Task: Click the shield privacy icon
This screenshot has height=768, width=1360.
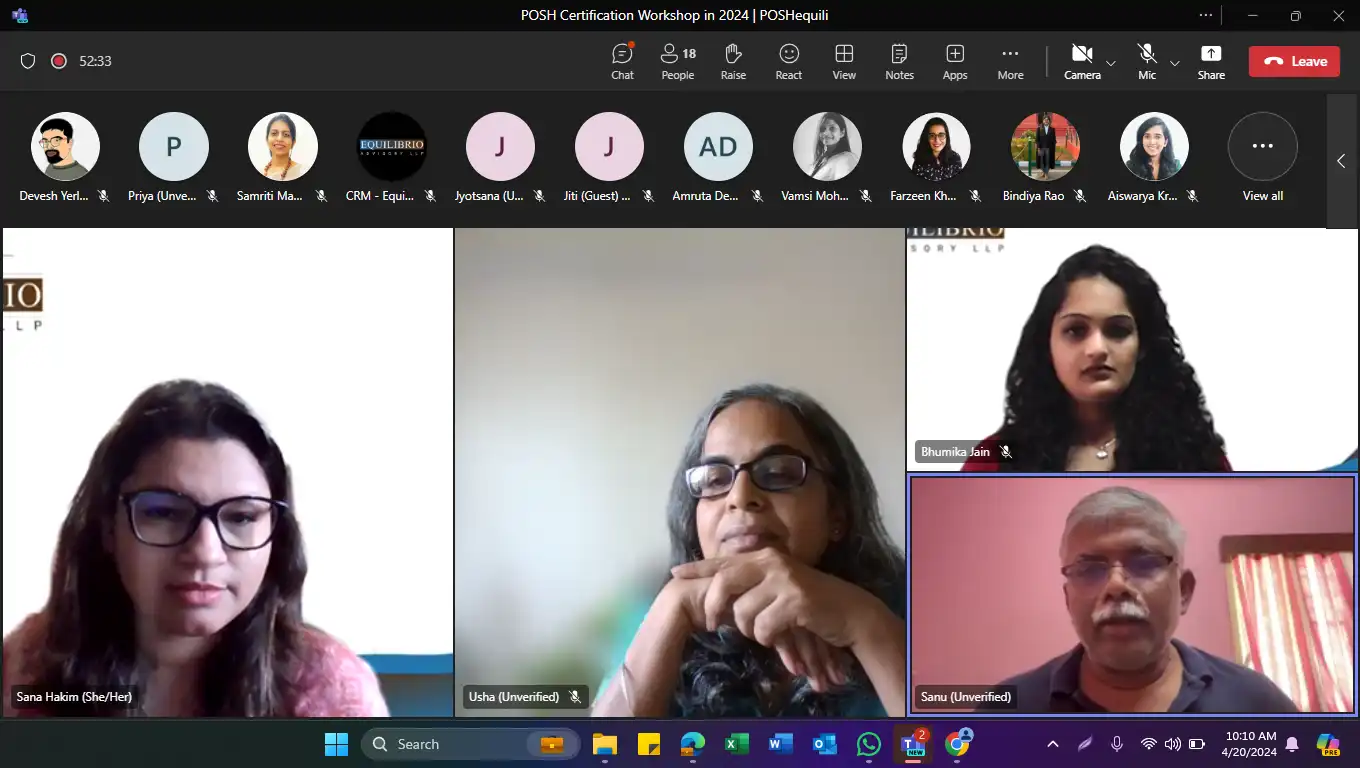Action: click(28, 61)
